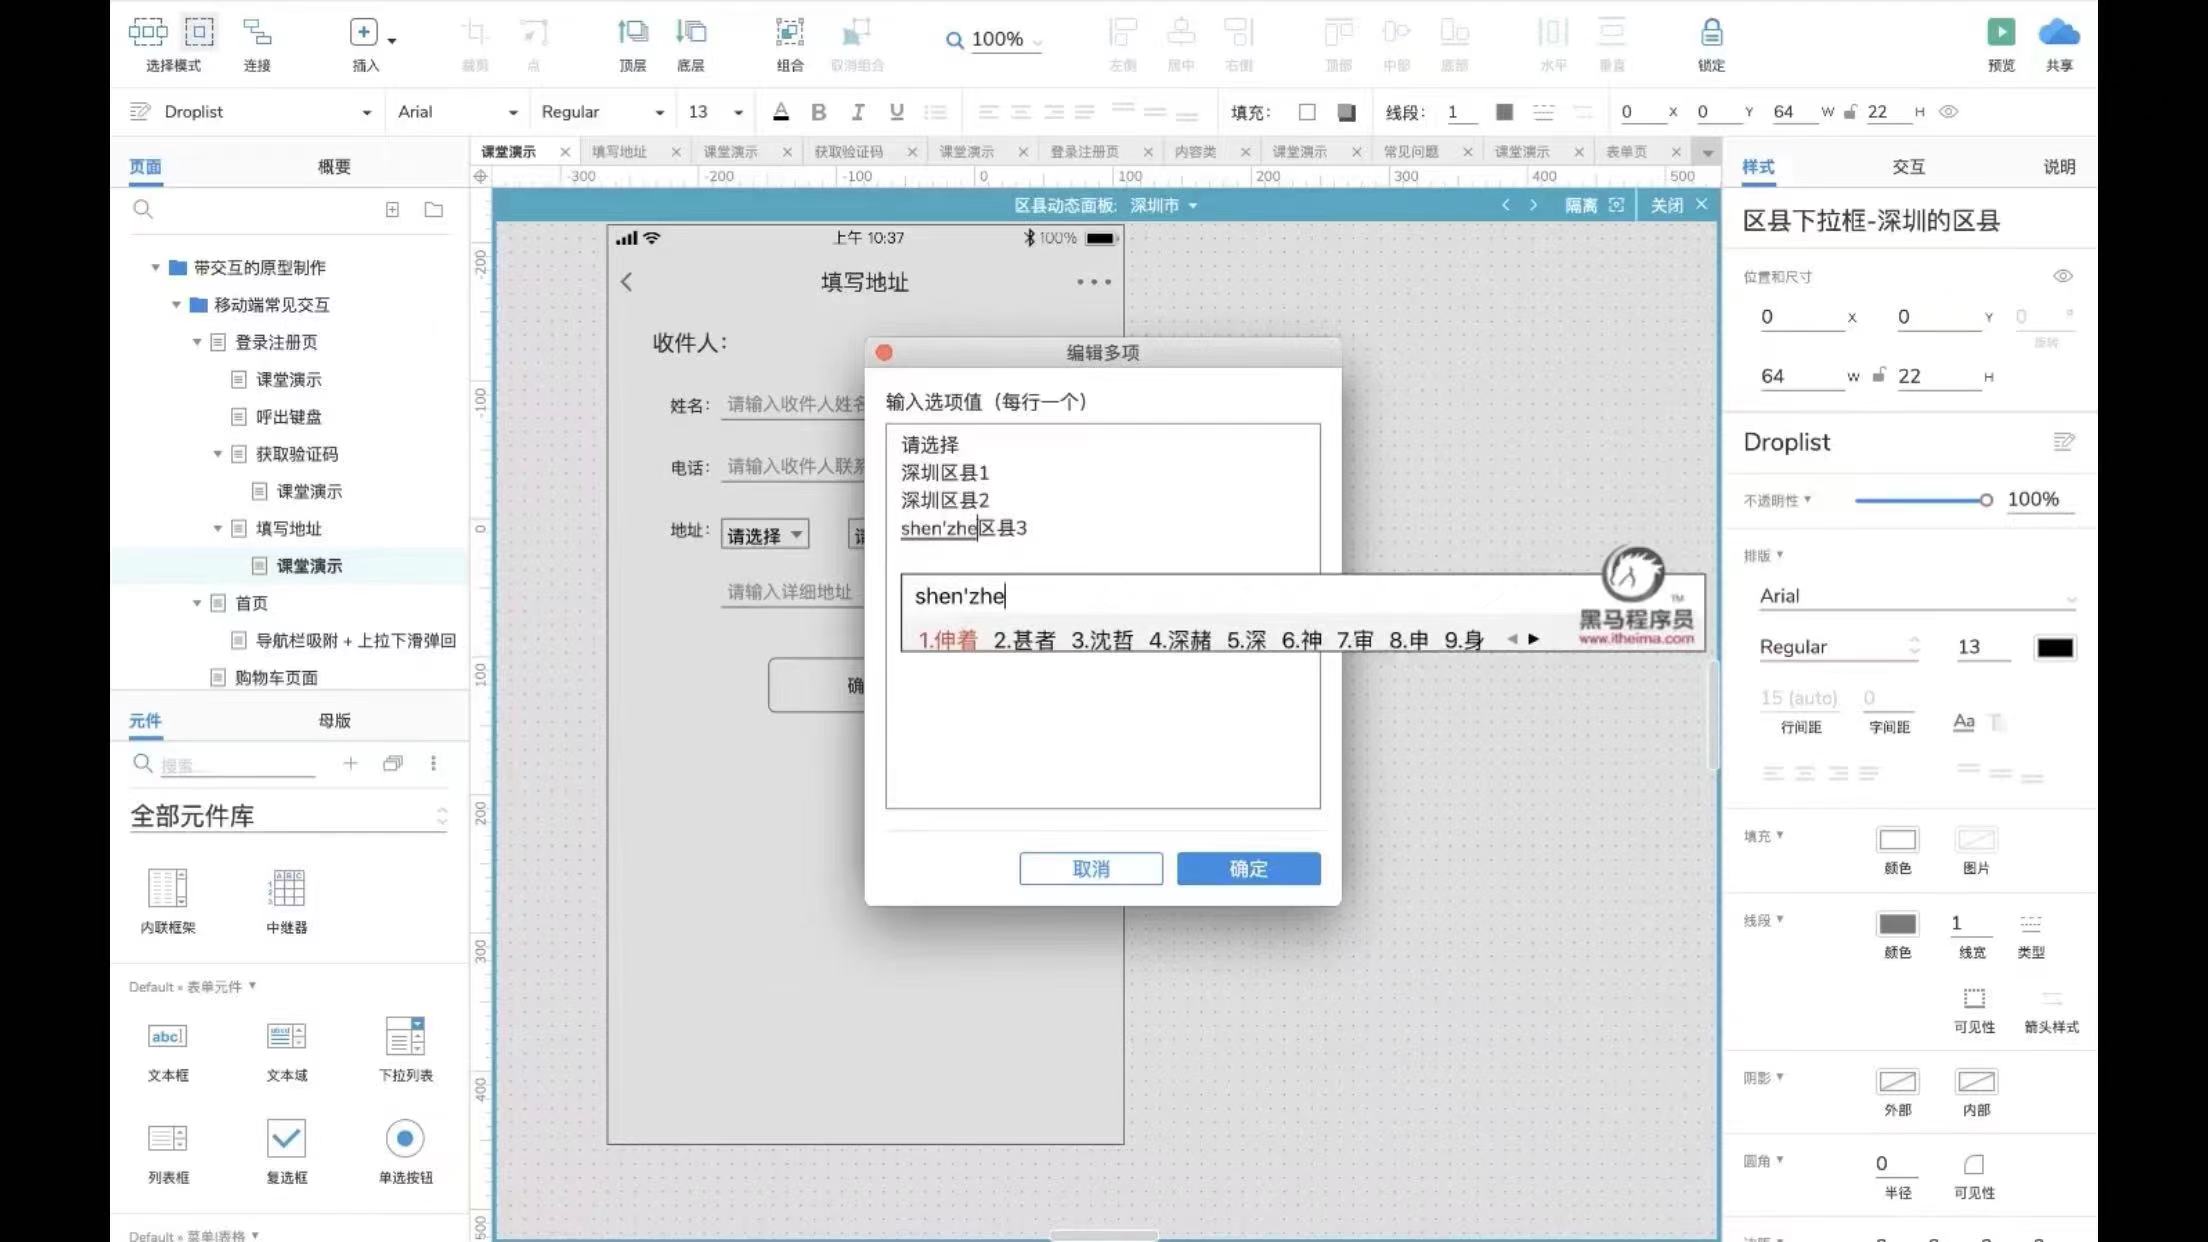
Task: Click the 取消 button in dialog
Action: coord(1090,868)
